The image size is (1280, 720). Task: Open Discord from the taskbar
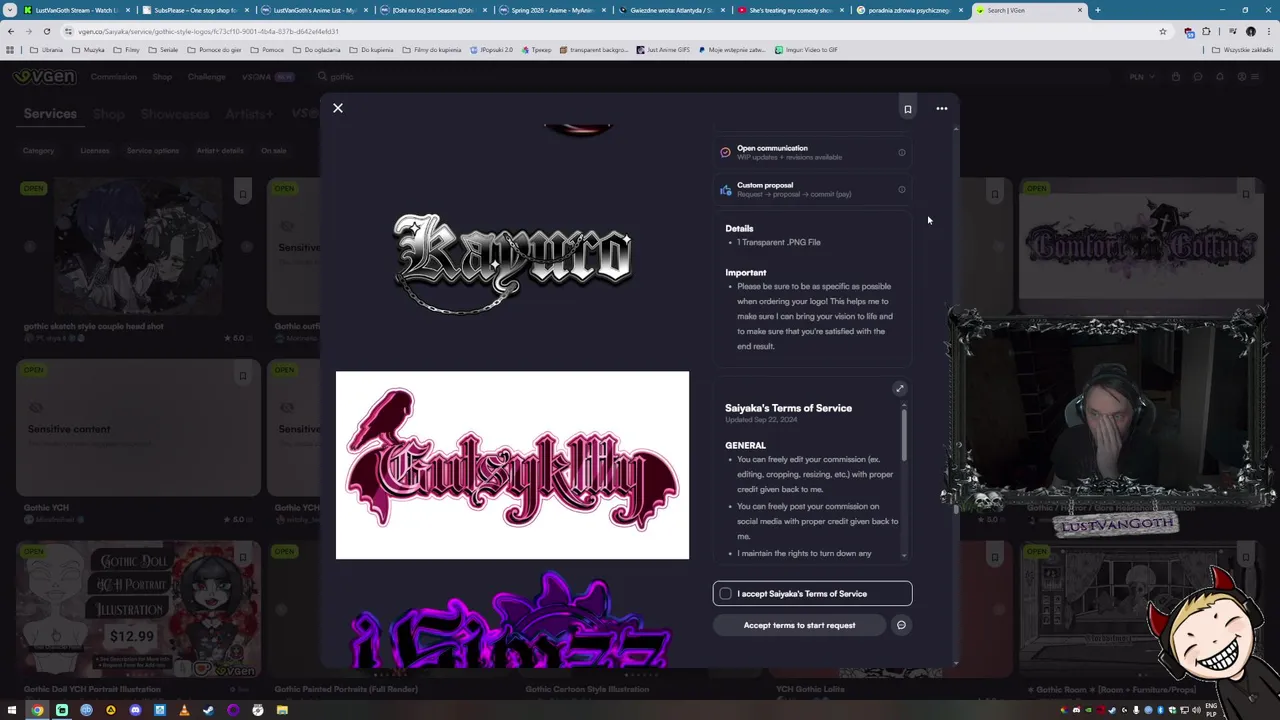[x=135, y=711]
